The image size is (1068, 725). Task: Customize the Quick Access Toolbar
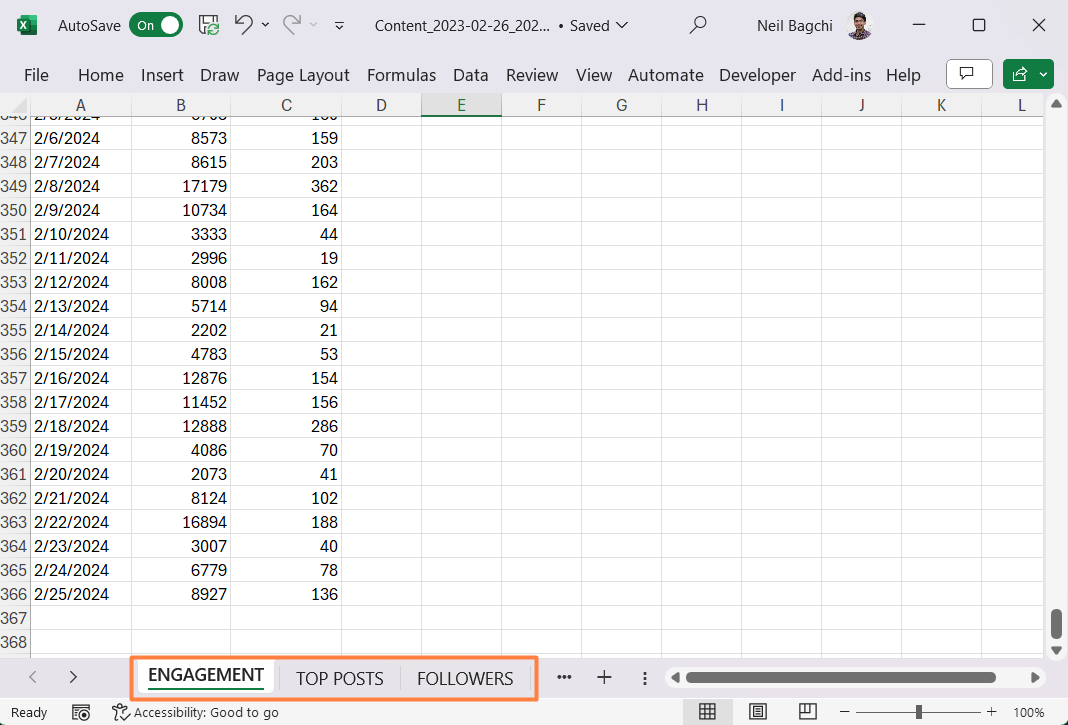tap(339, 25)
